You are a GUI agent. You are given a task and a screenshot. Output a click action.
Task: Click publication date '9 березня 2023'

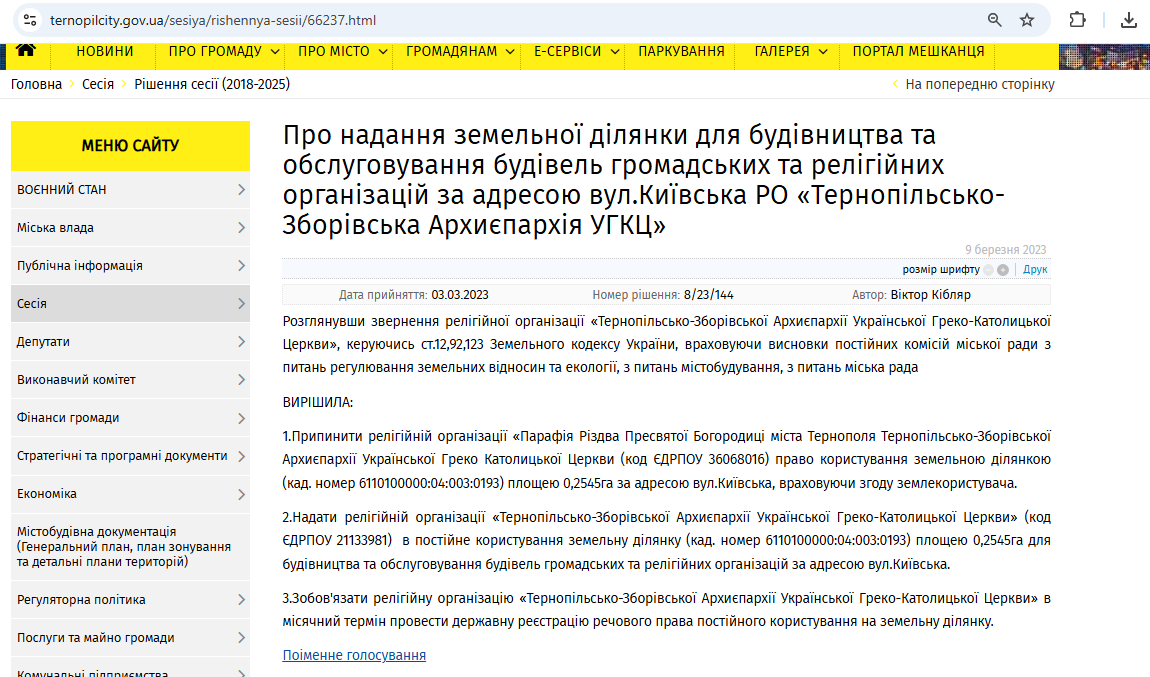[x=1006, y=250]
